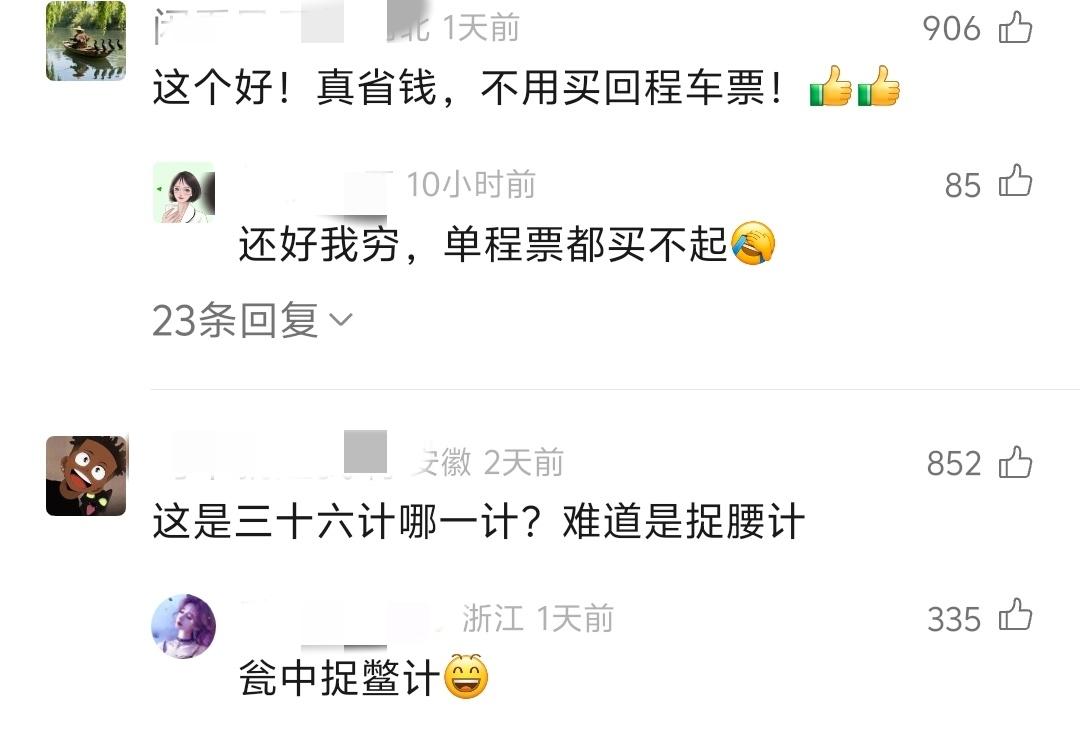The image size is (1080, 734).
Task: Open the boat-on-lake avatar profile
Action: [86, 41]
